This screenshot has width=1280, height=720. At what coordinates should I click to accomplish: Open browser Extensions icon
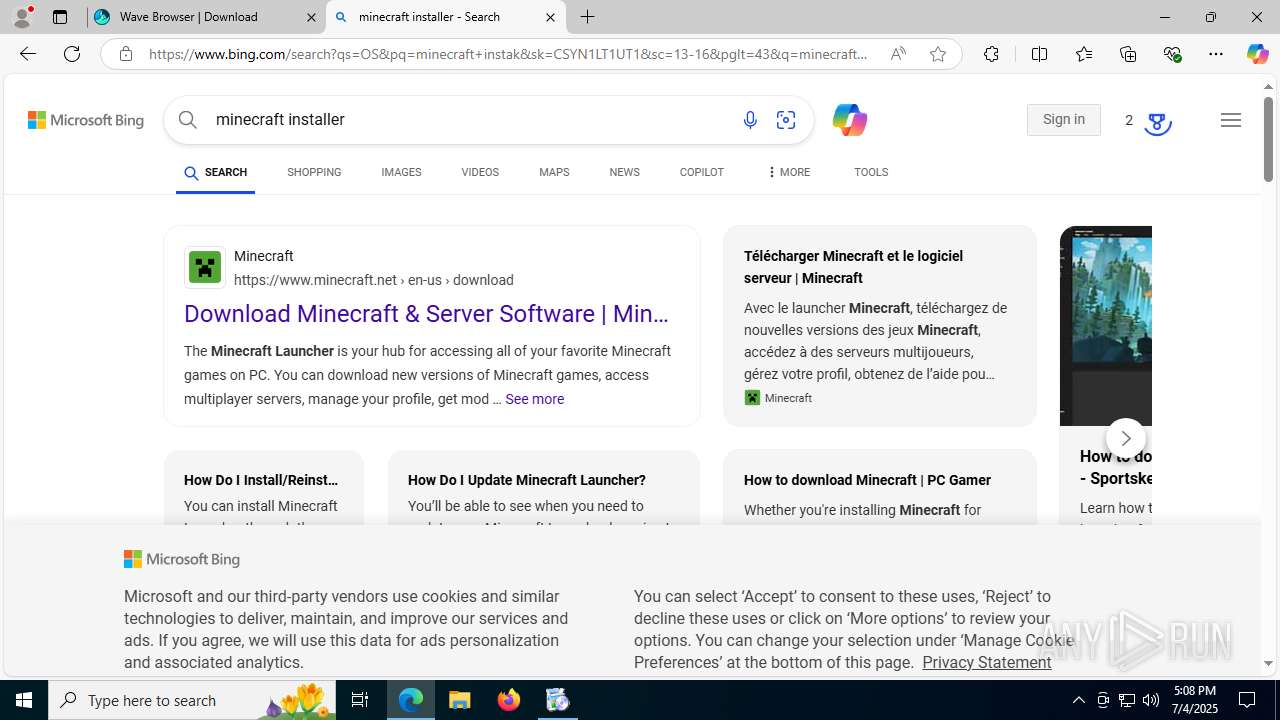tap(991, 54)
